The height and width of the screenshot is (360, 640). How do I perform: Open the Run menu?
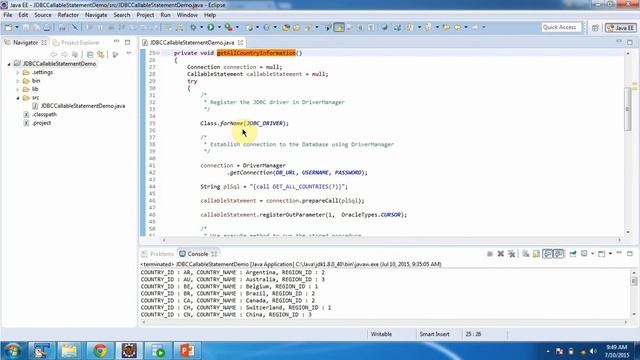(165, 15)
